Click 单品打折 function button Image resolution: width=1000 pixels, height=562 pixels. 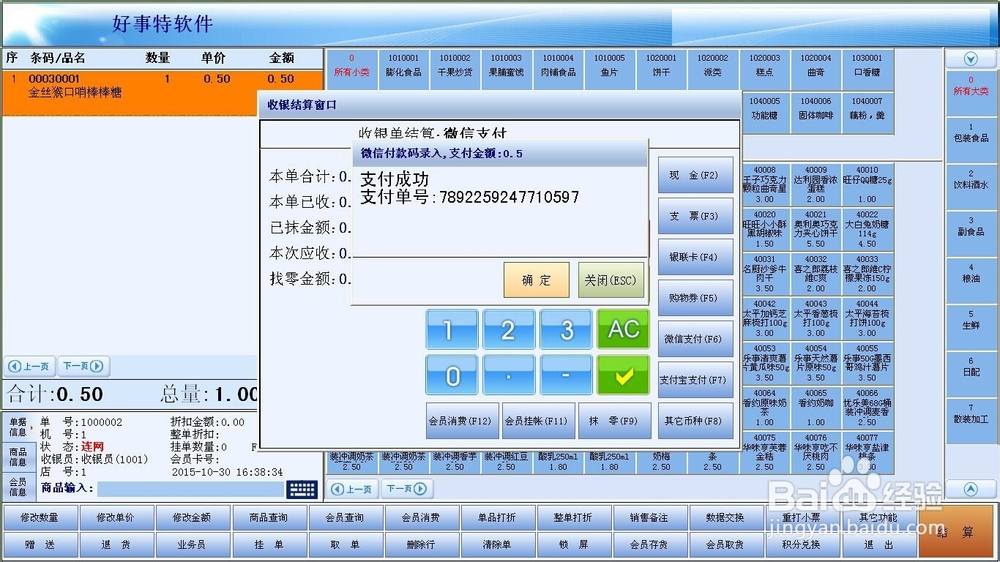click(497, 517)
